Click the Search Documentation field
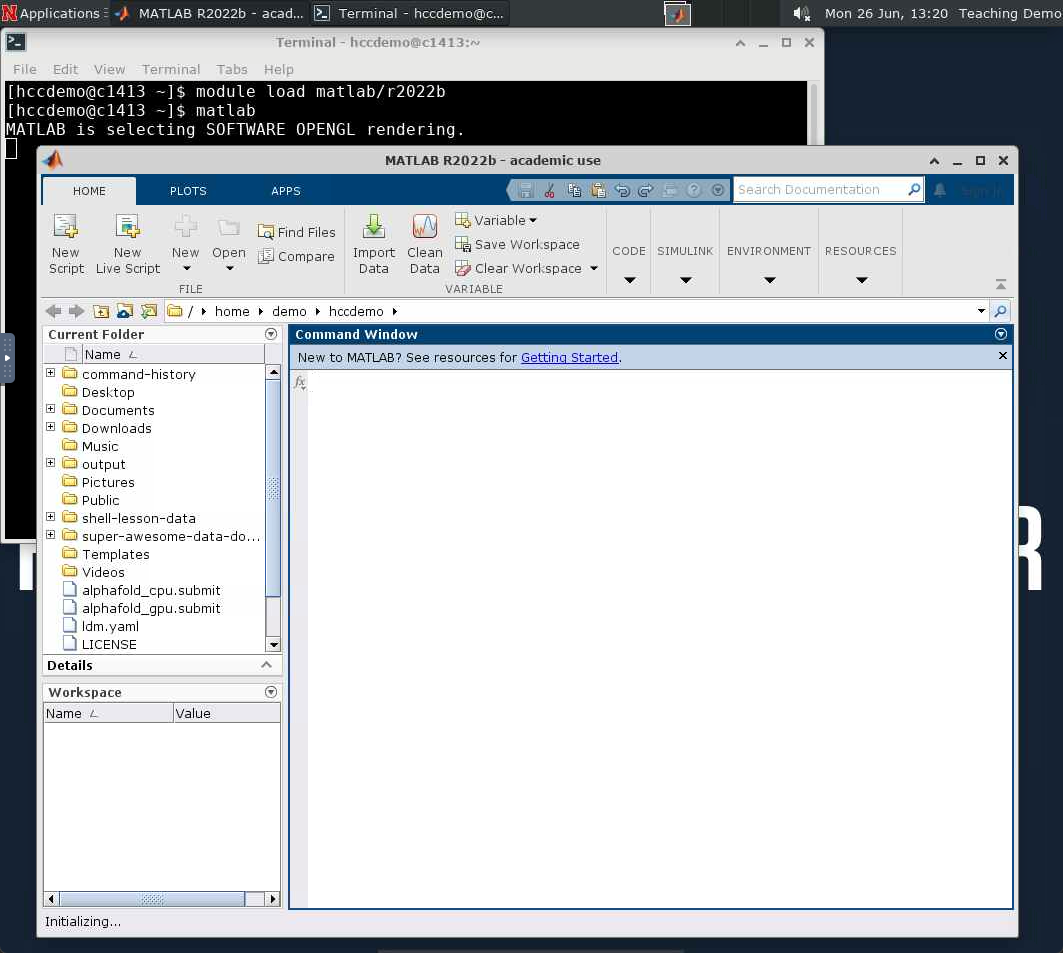The width and height of the screenshot is (1063, 953). point(818,190)
